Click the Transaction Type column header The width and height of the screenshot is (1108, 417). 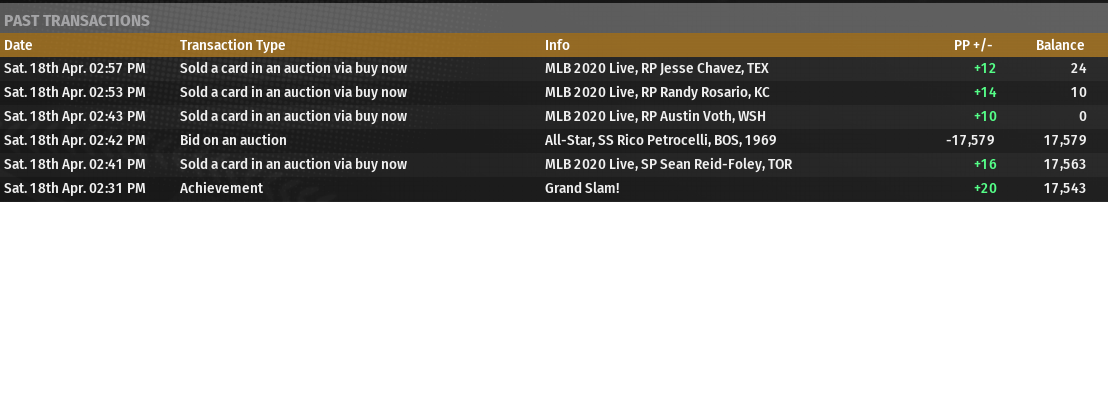(232, 45)
